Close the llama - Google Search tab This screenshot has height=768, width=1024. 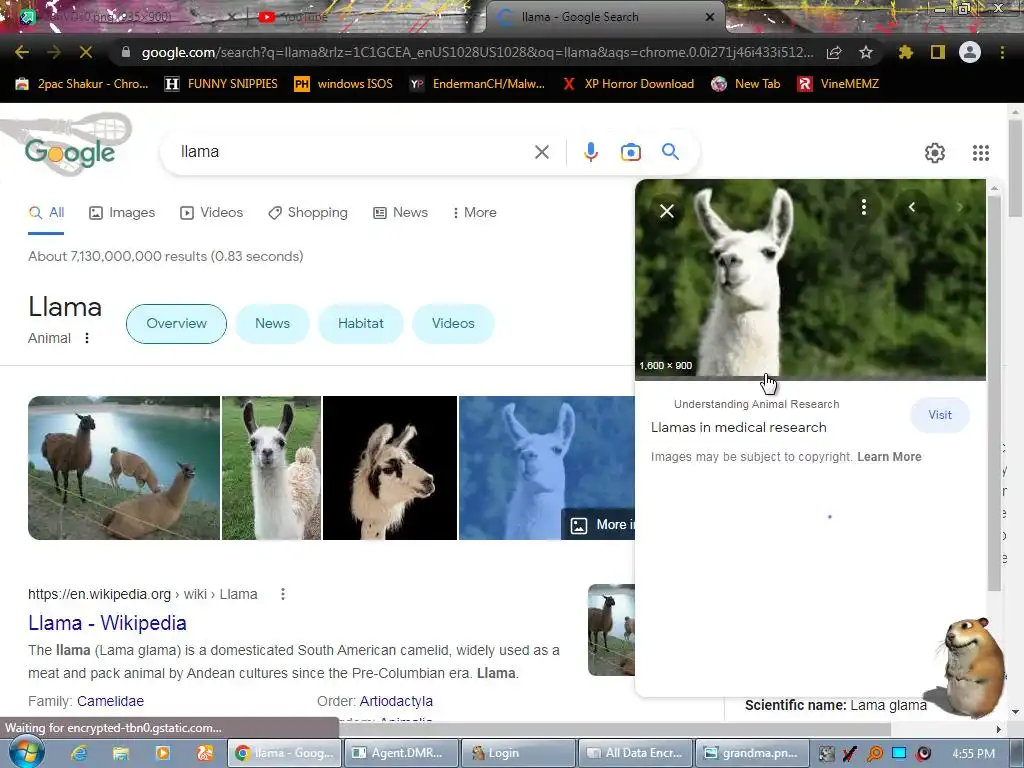(x=710, y=17)
